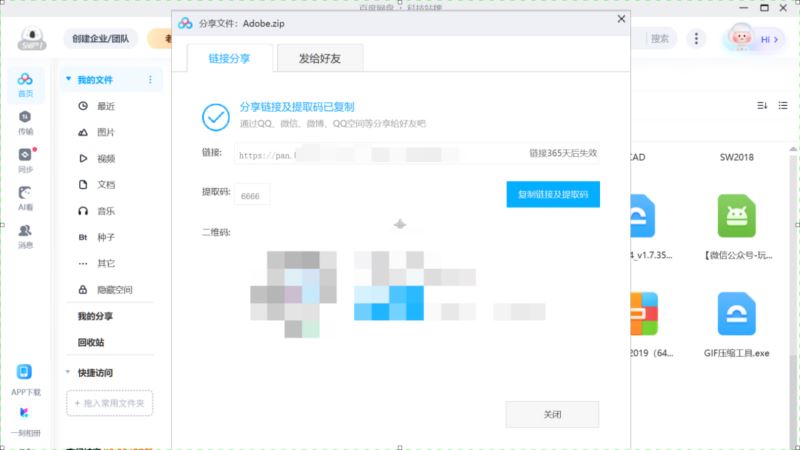Image resolution: width=800 pixels, height=450 pixels.
Task: Switch to list view icon
Action: pos(783,106)
